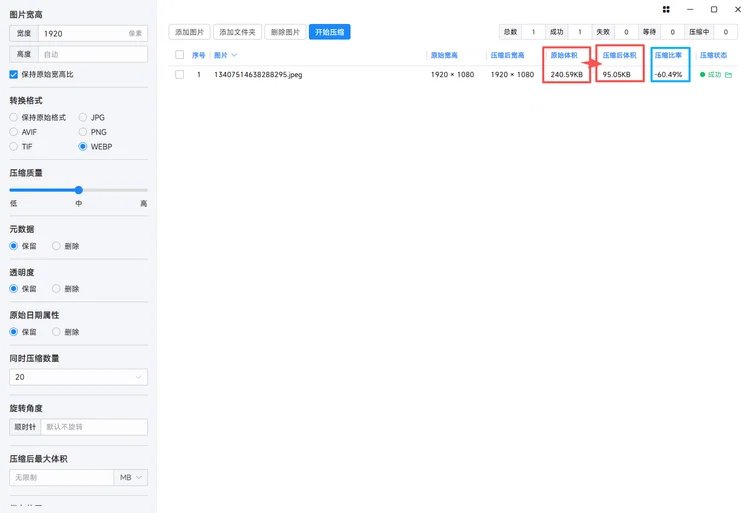Click the 开始压缩 button
The image size is (750, 513).
[329, 32]
